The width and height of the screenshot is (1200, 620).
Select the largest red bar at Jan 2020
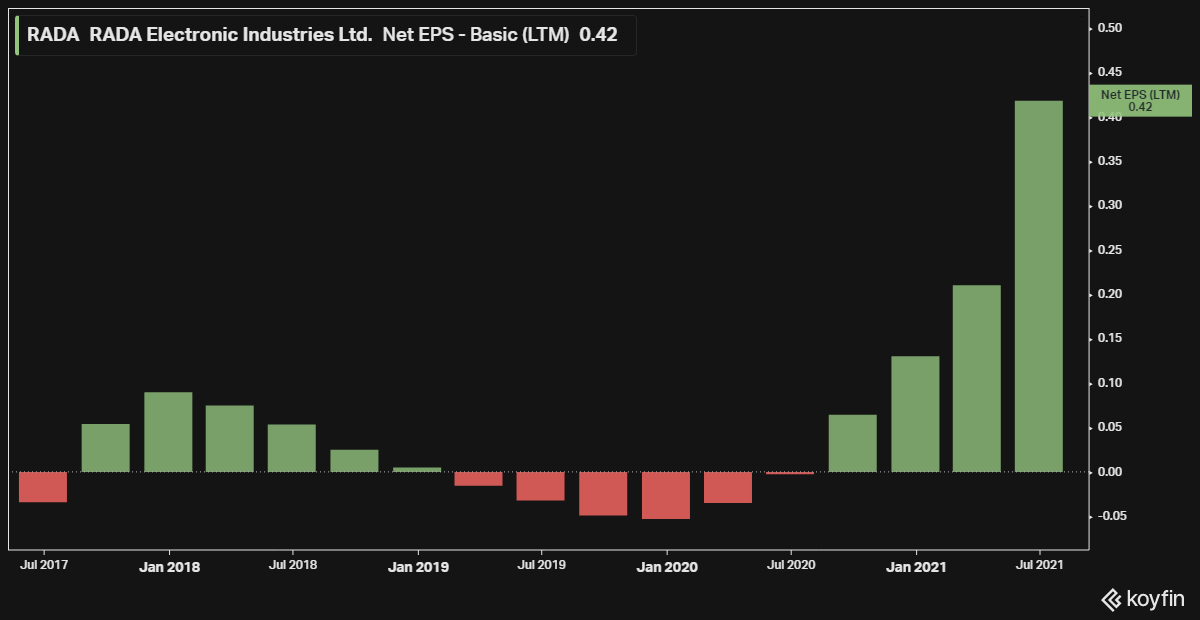(x=666, y=496)
